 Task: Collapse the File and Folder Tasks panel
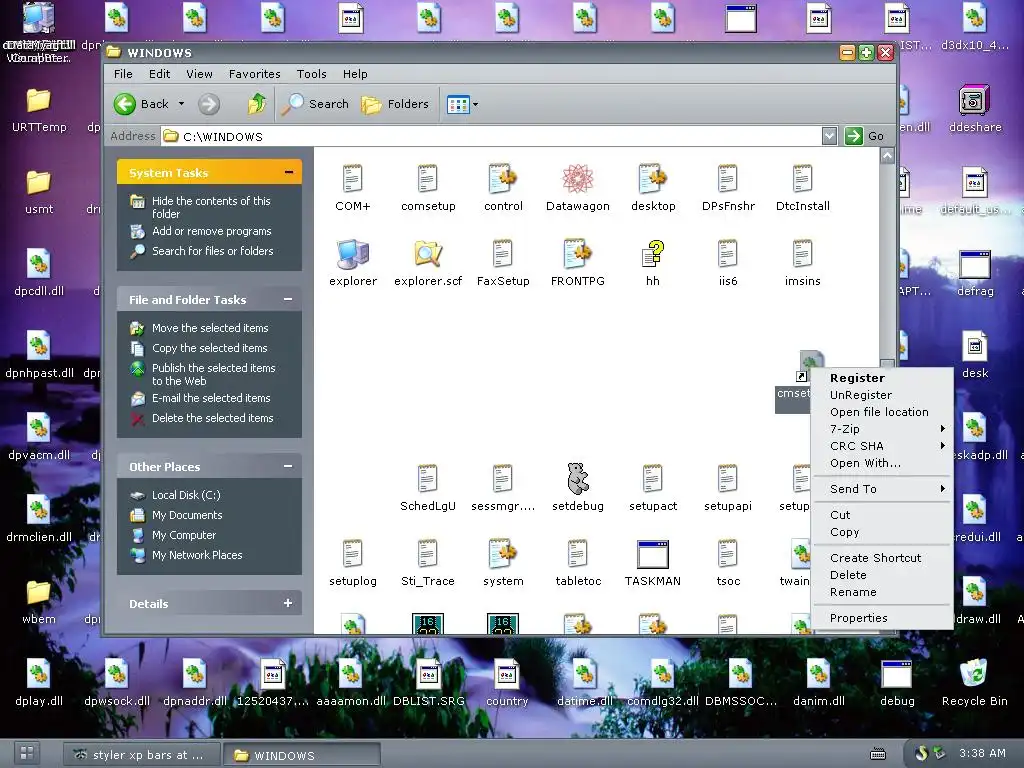tap(288, 299)
